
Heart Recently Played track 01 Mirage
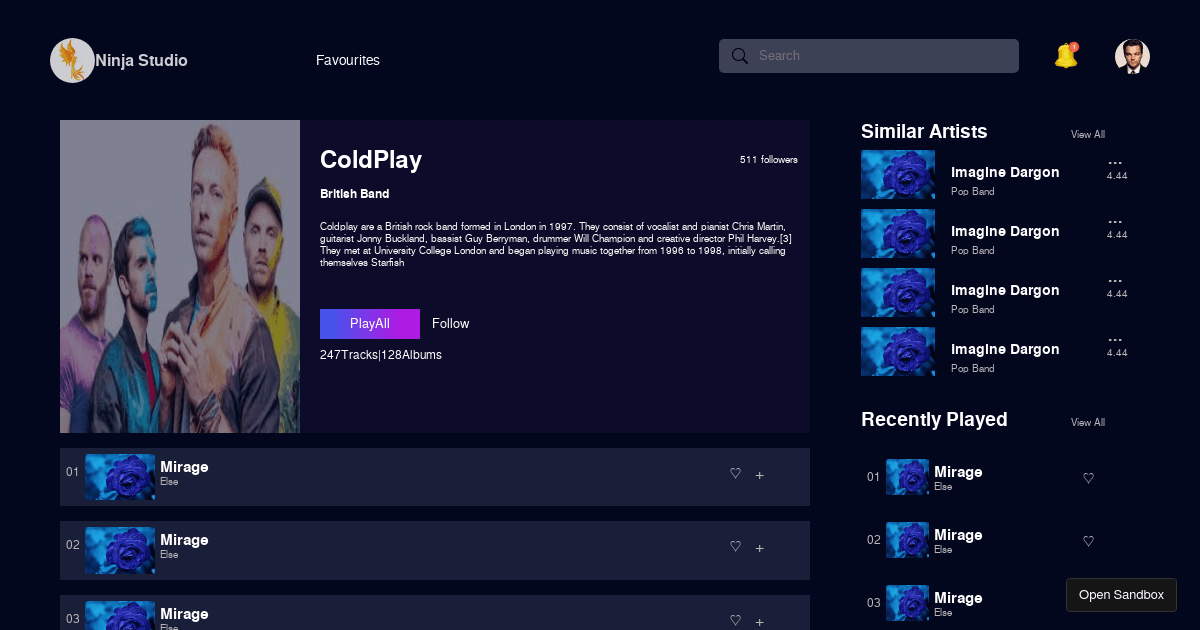(x=1088, y=479)
